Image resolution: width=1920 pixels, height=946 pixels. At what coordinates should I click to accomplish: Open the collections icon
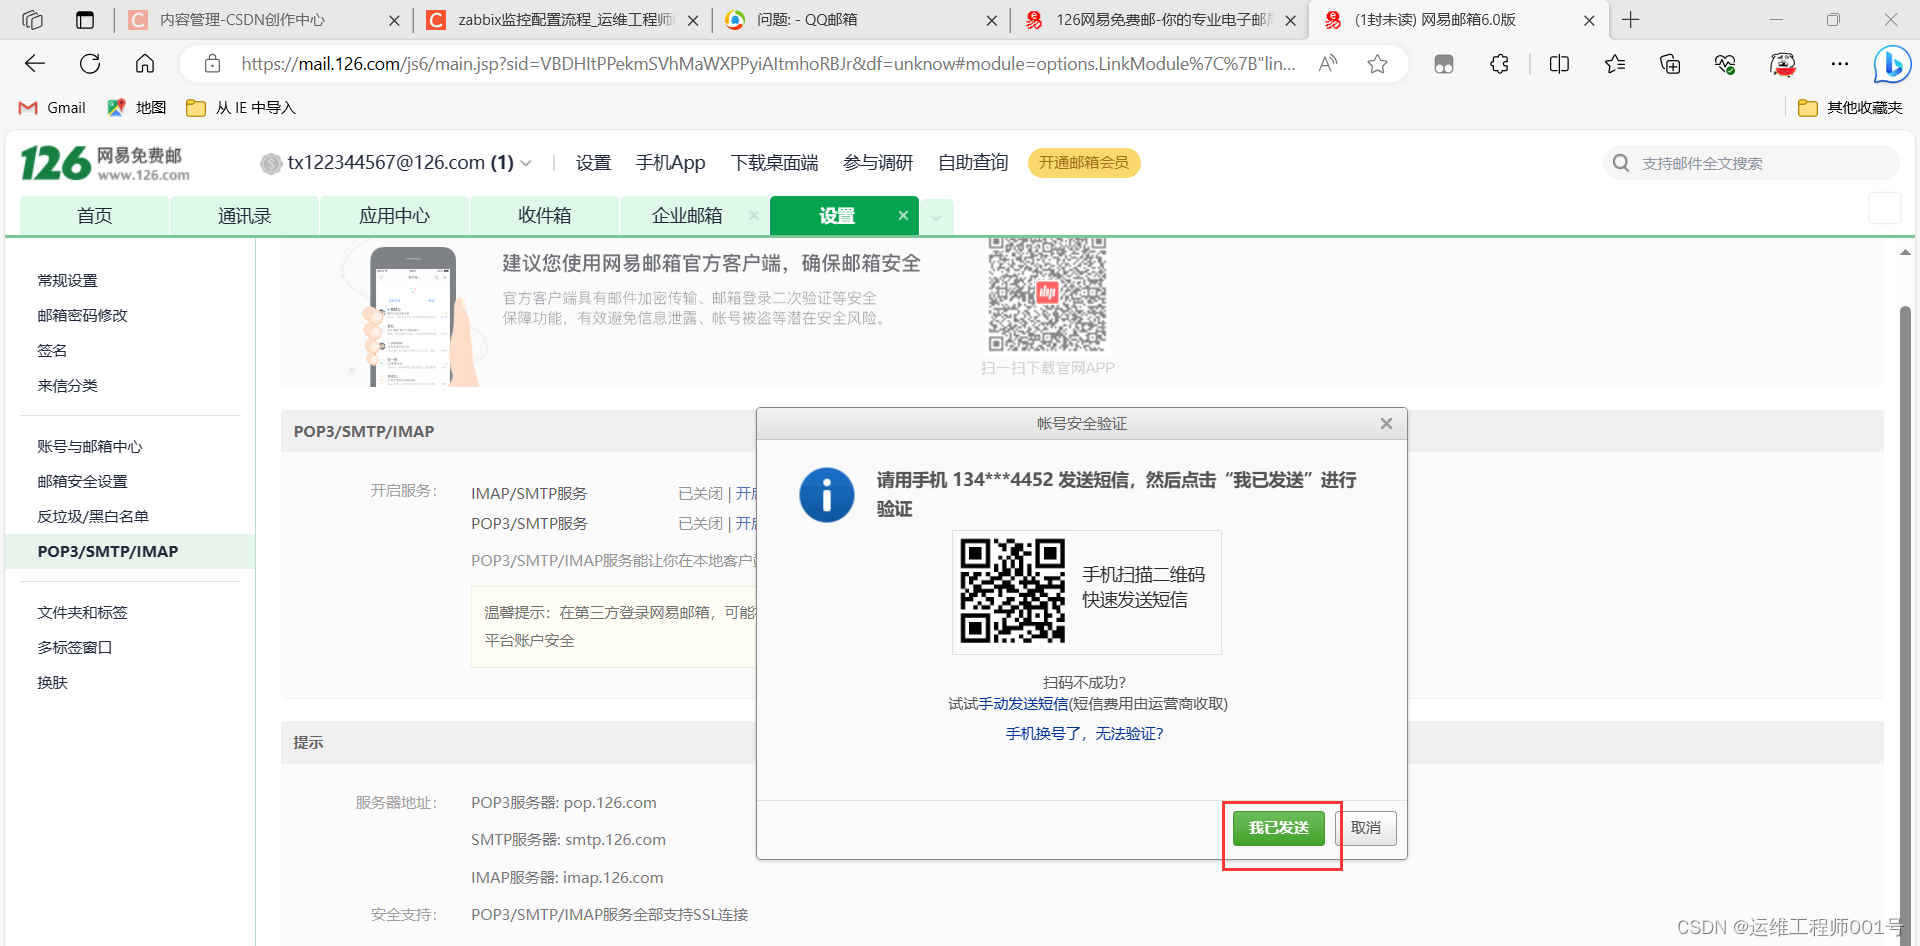1670,64
